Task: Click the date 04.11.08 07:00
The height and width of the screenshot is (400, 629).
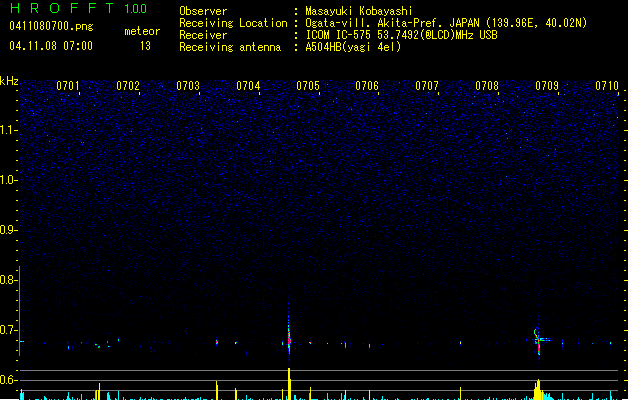Action: click(51, 46)
